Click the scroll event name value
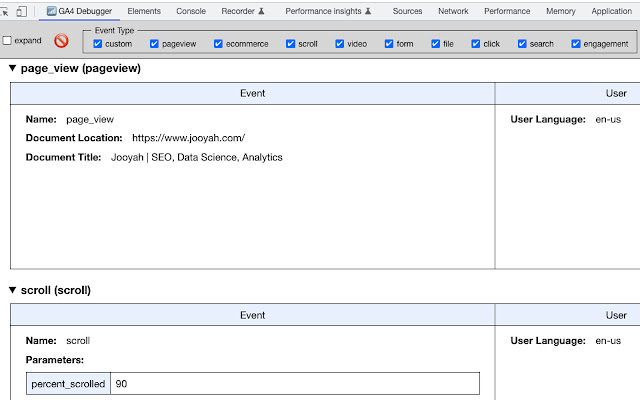The width and height of the screenshot is (640, 400). [78, 340]
